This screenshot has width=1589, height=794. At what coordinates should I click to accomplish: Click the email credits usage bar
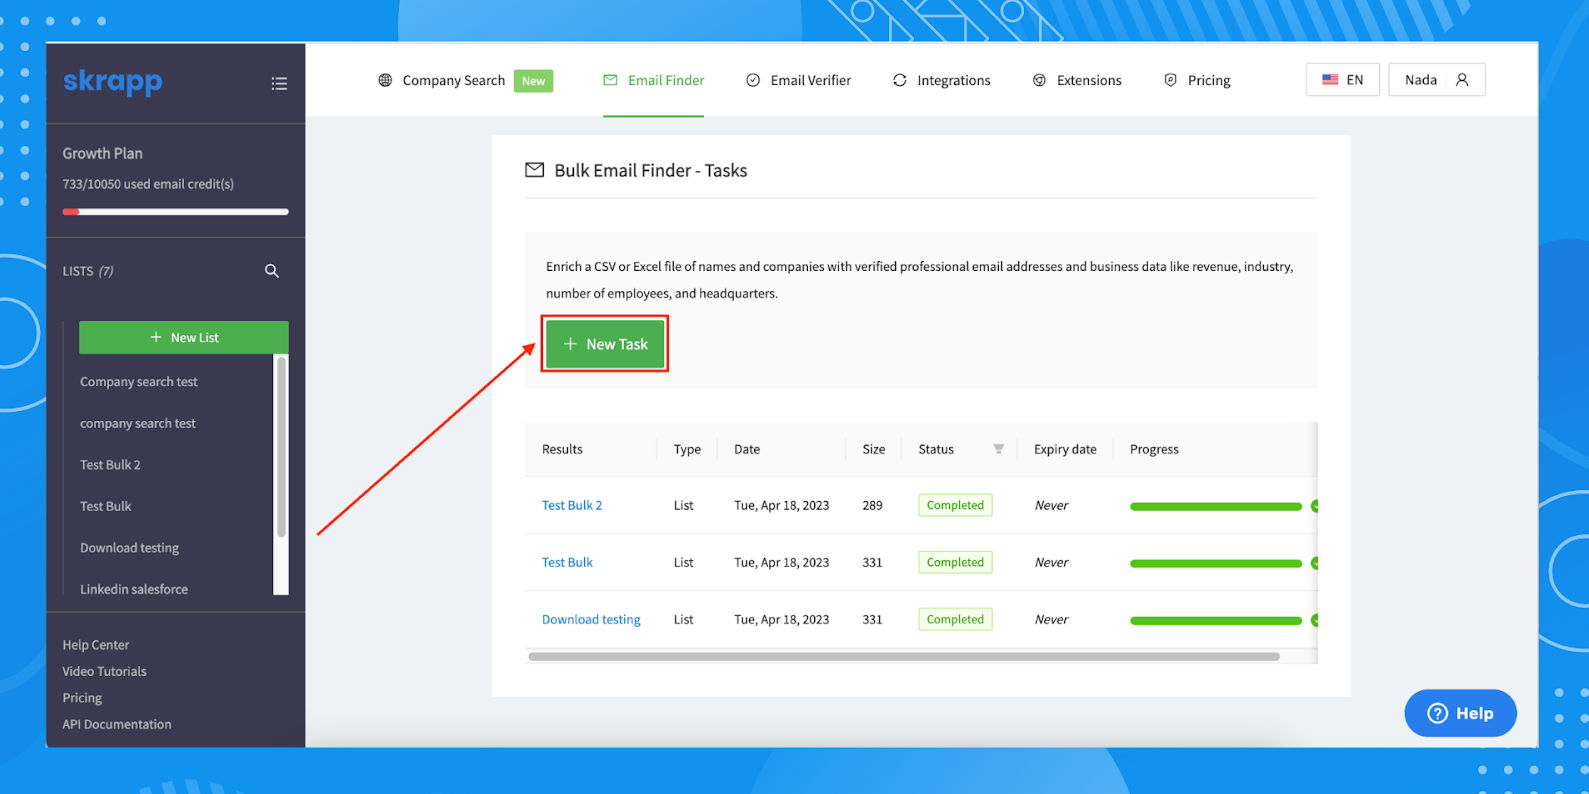point(175,212)
